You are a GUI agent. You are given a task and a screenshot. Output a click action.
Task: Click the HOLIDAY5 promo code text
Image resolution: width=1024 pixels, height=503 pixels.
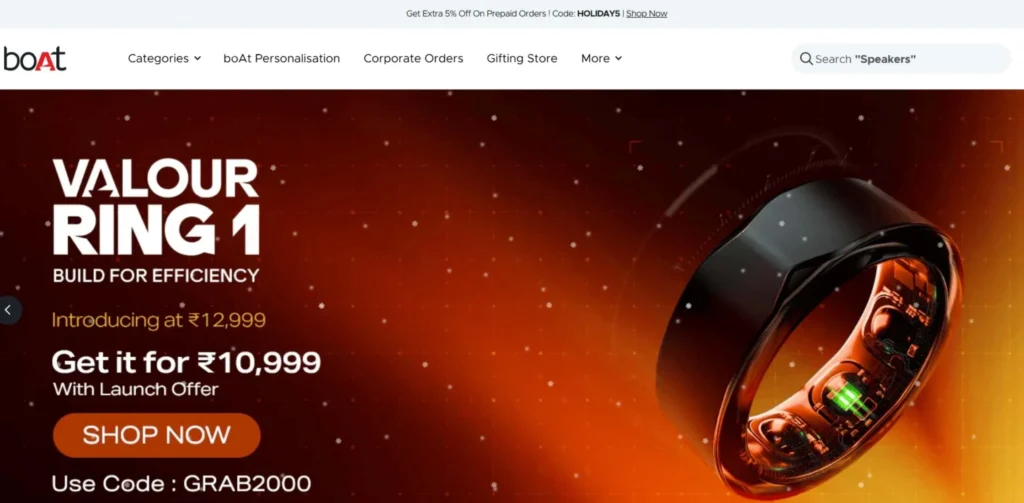598,14
